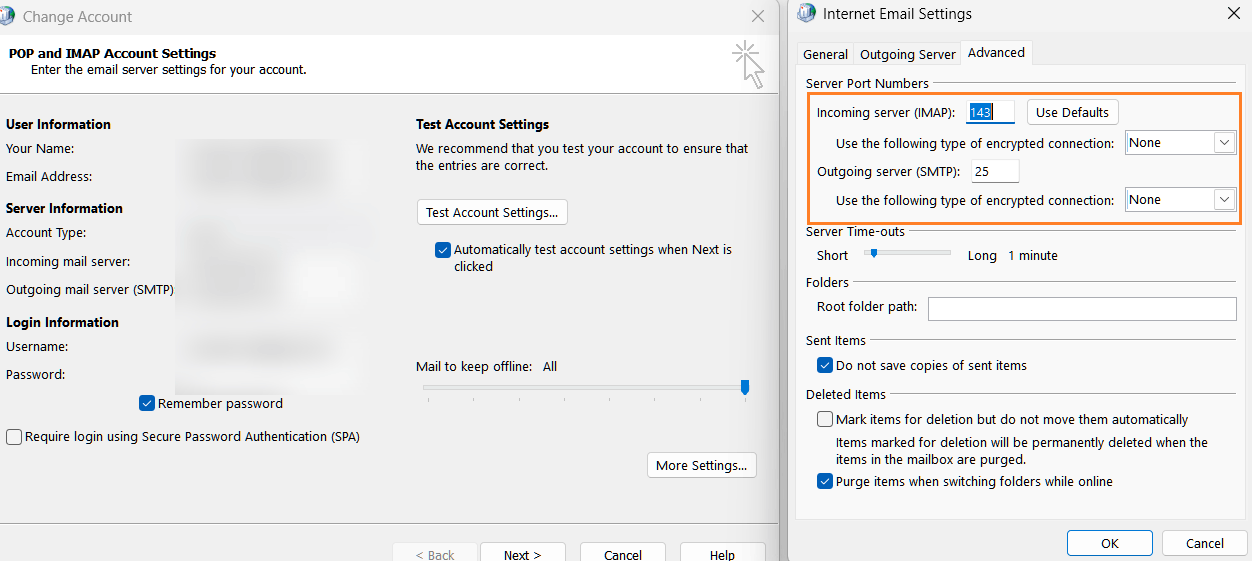Select the Advanced tab
This screenshot has width=1252, height=561.
click(x=996, y=52)
